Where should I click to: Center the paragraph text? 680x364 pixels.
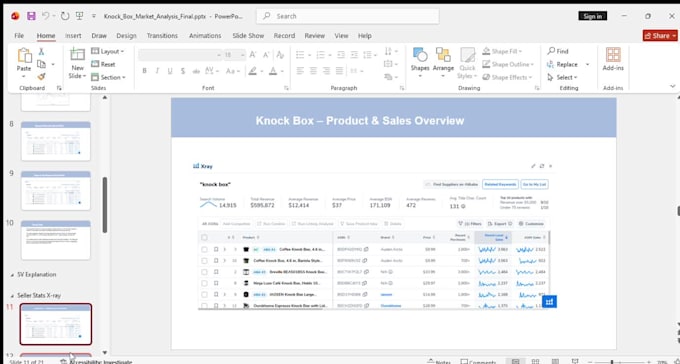[313, 70]
